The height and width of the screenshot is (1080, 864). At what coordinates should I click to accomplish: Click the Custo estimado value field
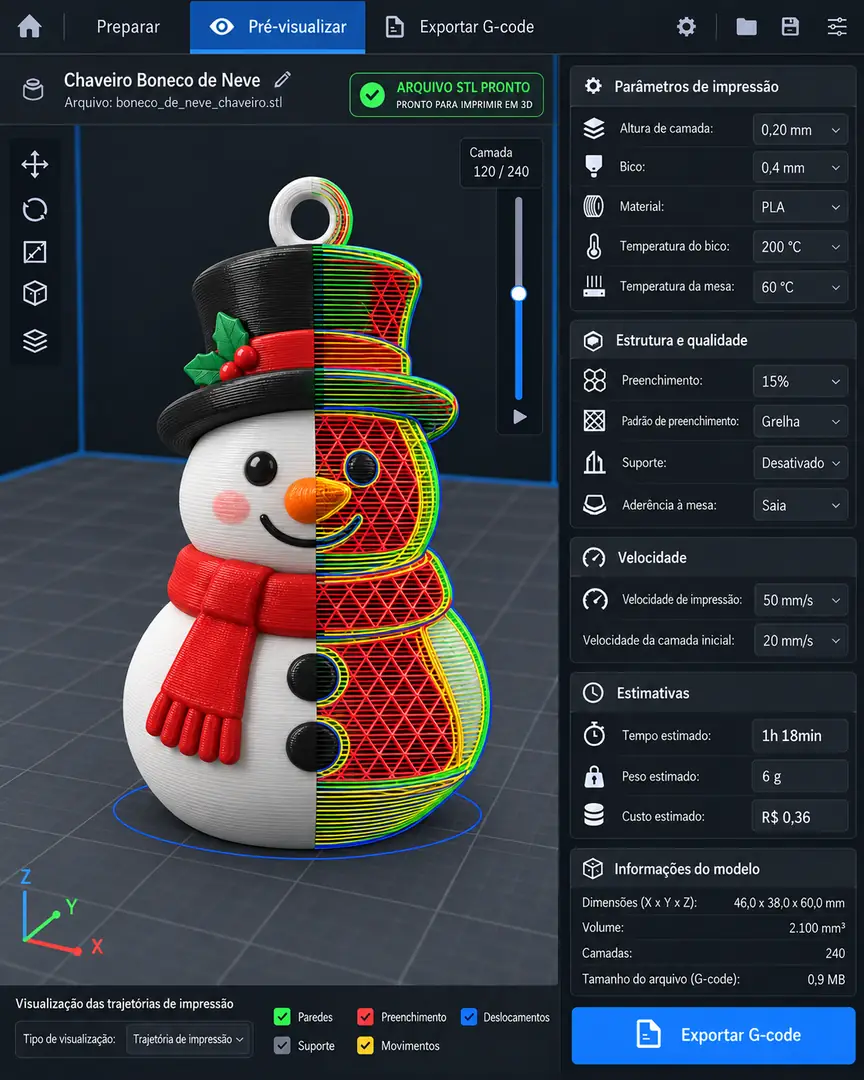coord(800,817)
